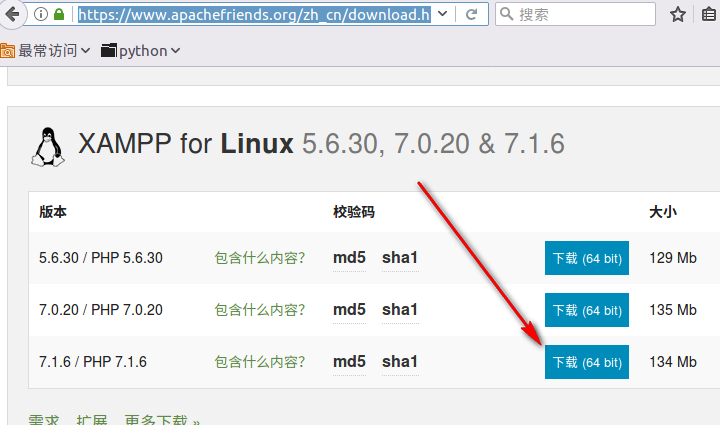Screen dimensions: 720x425
Task: Click the browser back arrow button
Action: pyautogui.click(x=12, y=14)
